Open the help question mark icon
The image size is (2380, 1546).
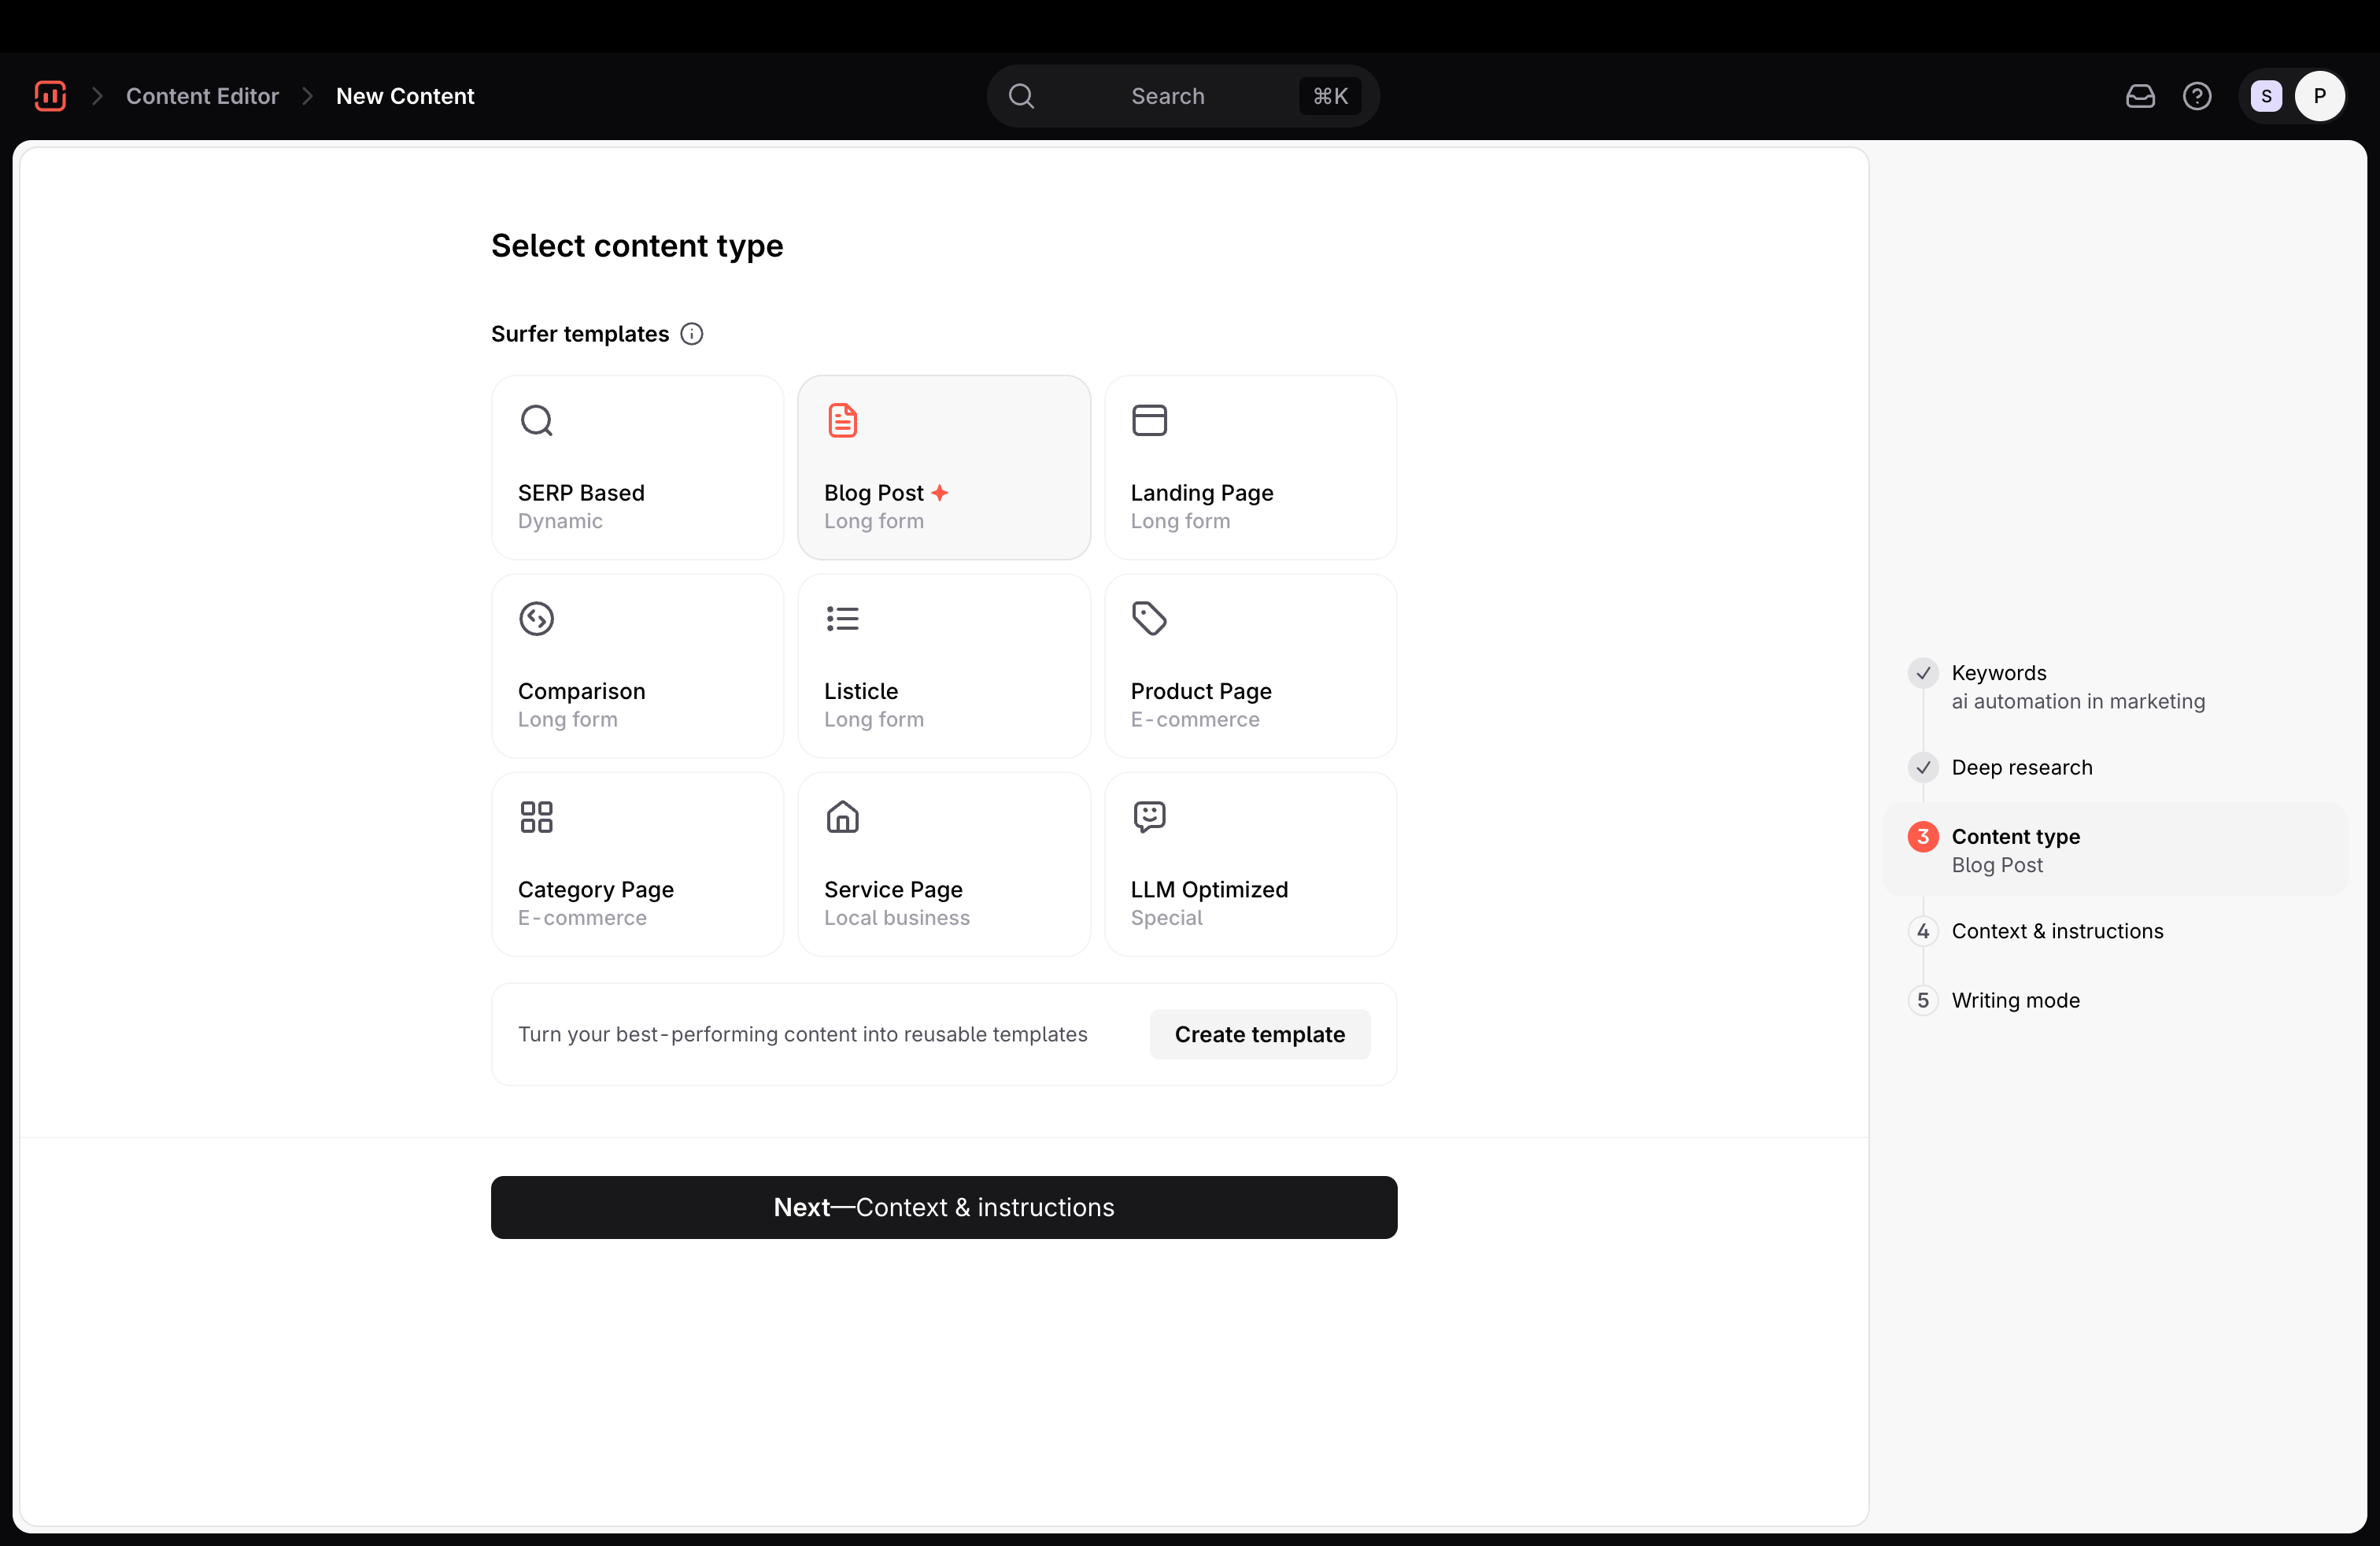2197,96
